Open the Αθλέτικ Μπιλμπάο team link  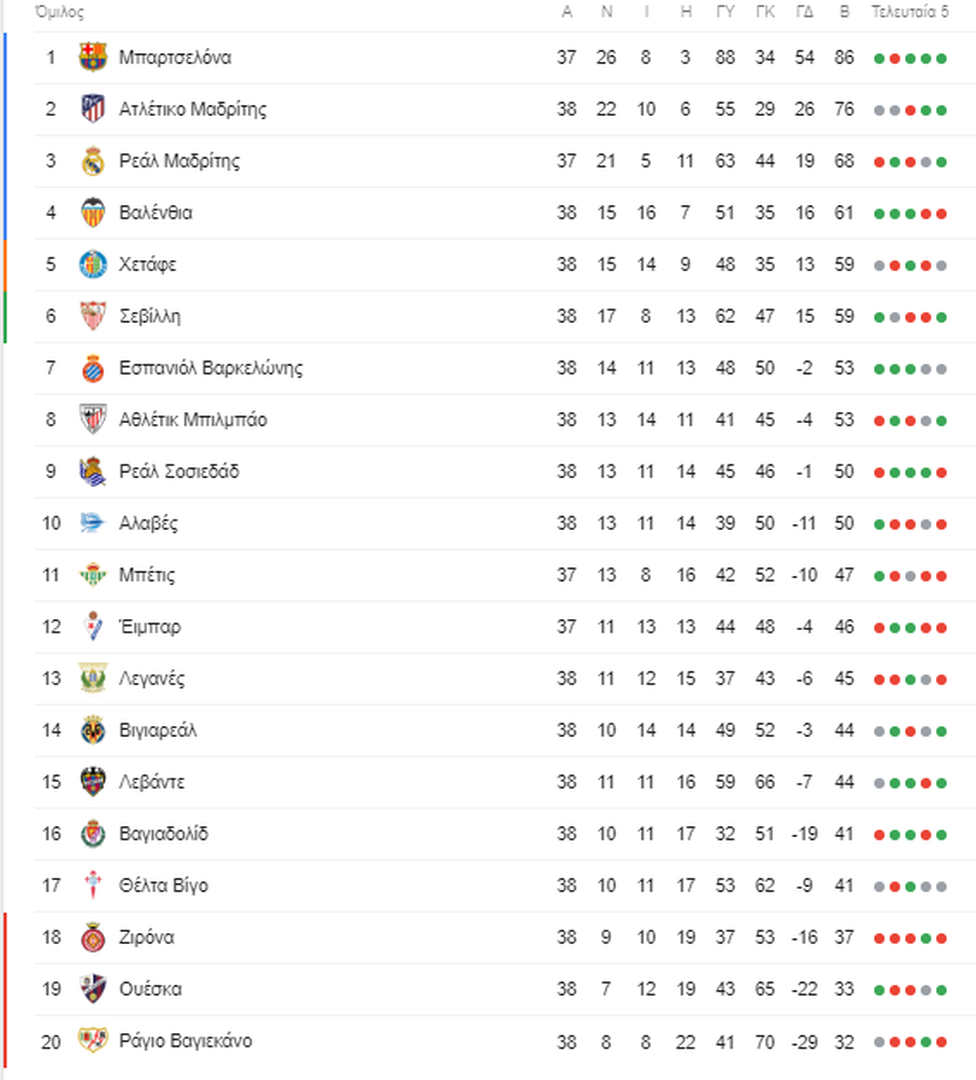click(x=193, y=419)
